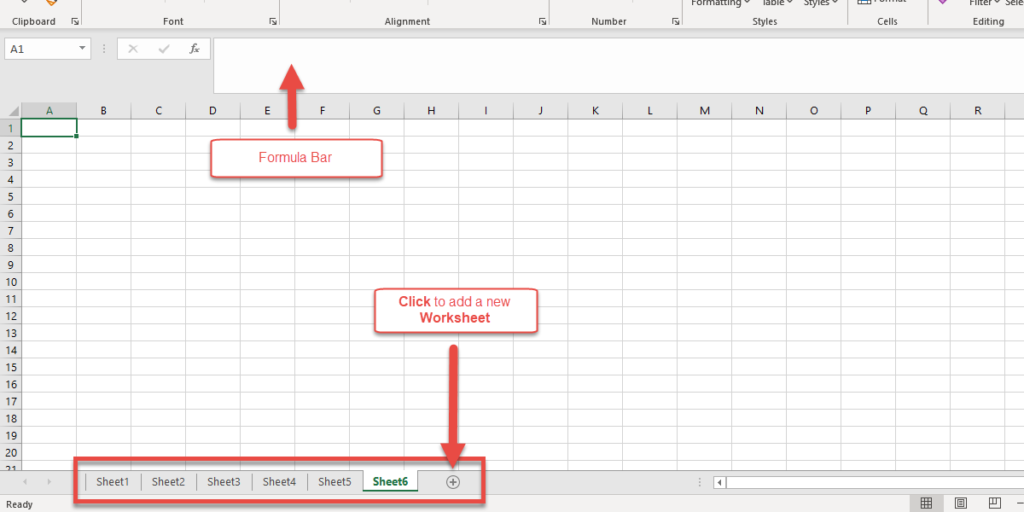Select row 6 header
Screen dimensions: 1024x512
[x=10, y=214]
